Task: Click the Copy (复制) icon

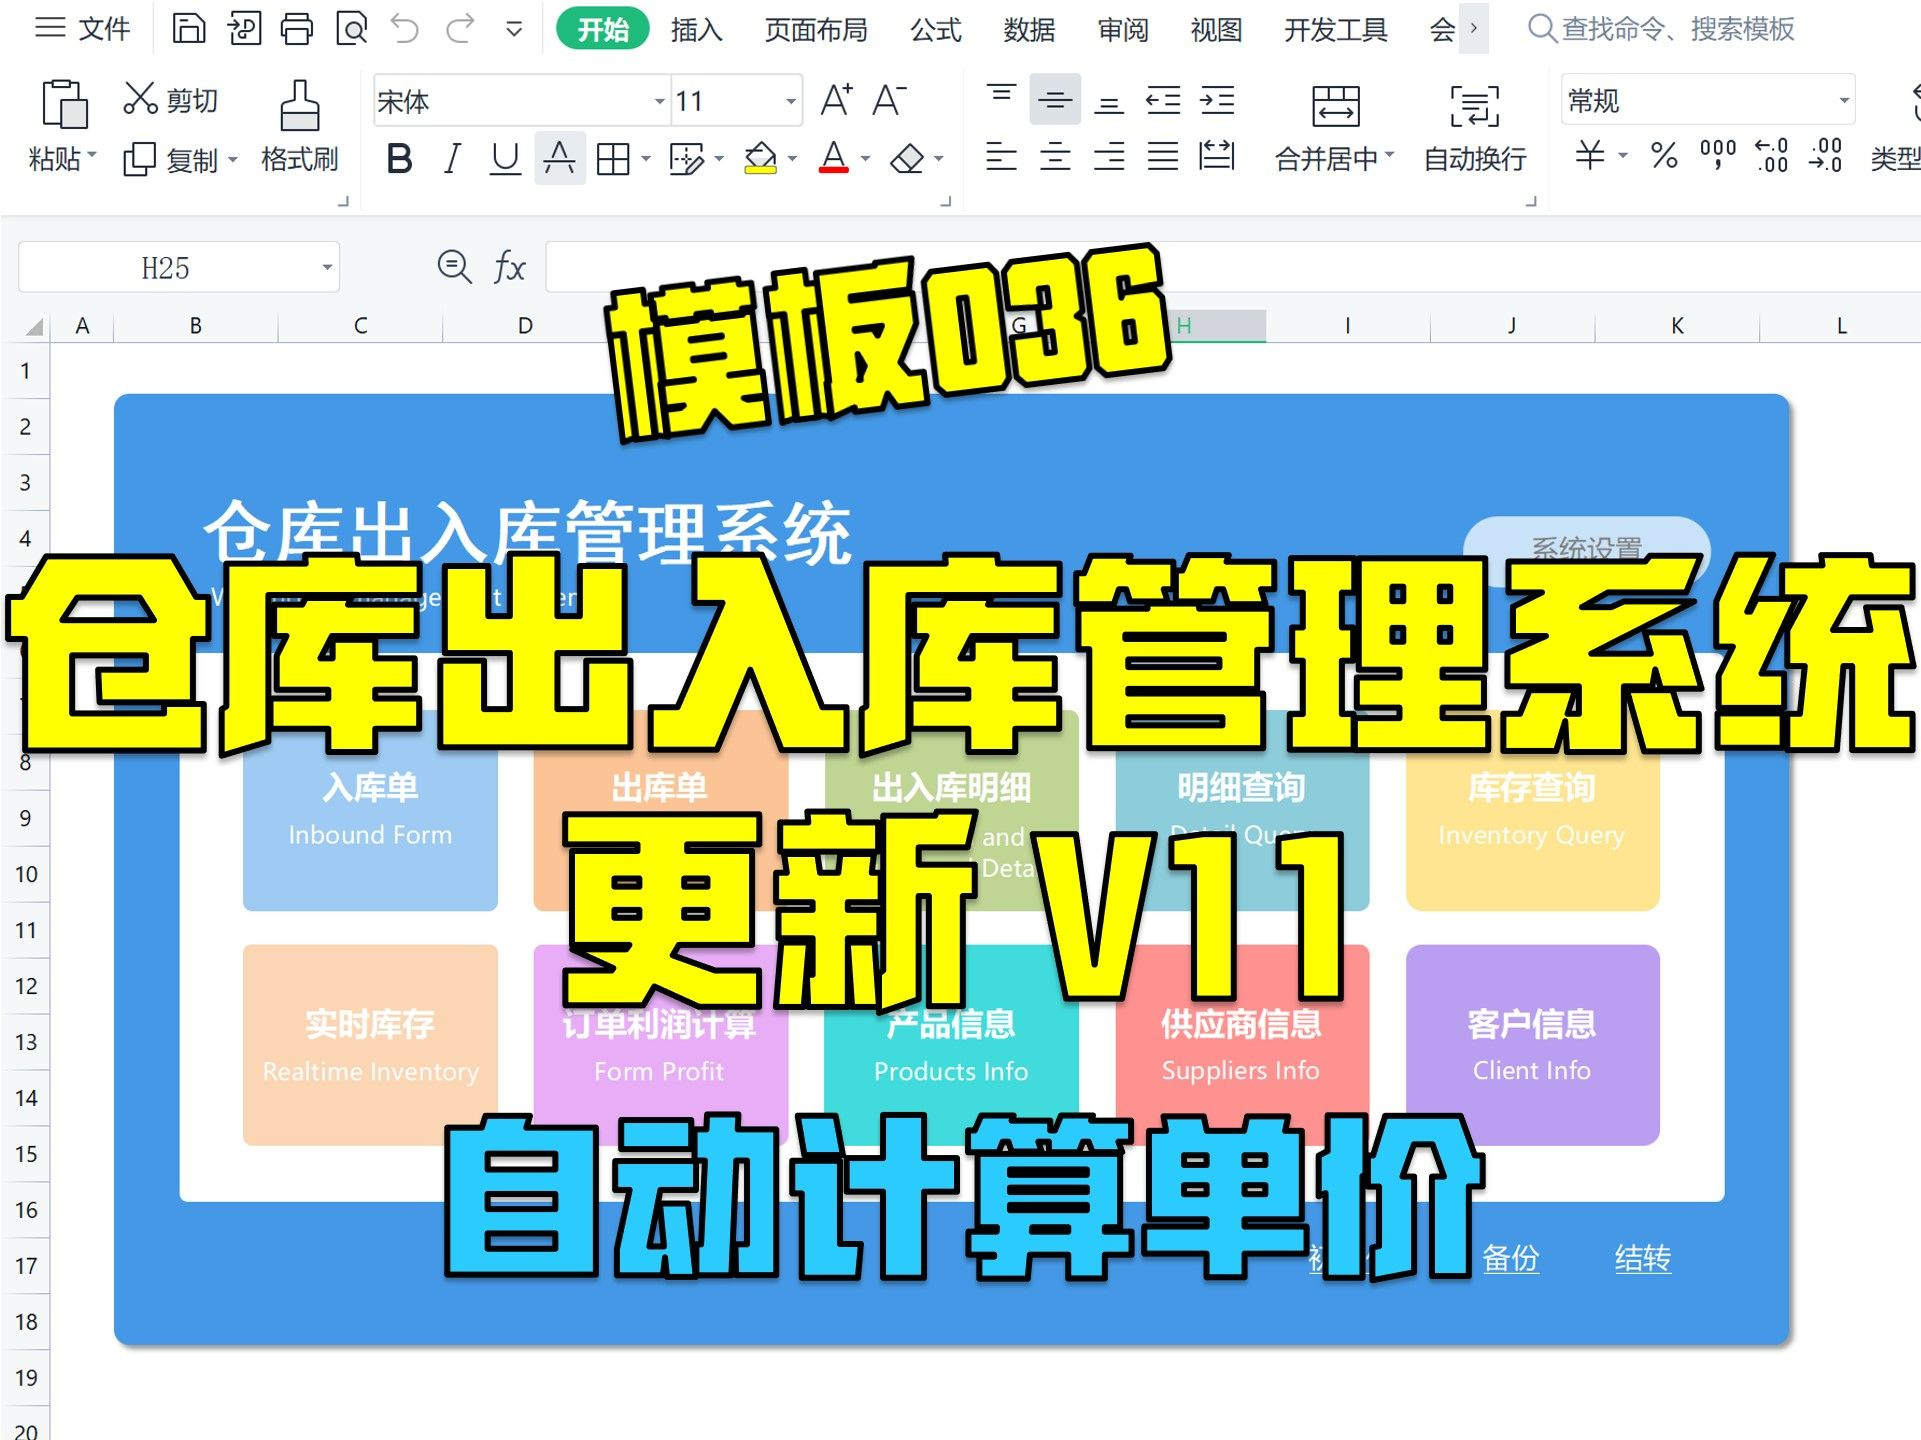Action: point(139,159)
